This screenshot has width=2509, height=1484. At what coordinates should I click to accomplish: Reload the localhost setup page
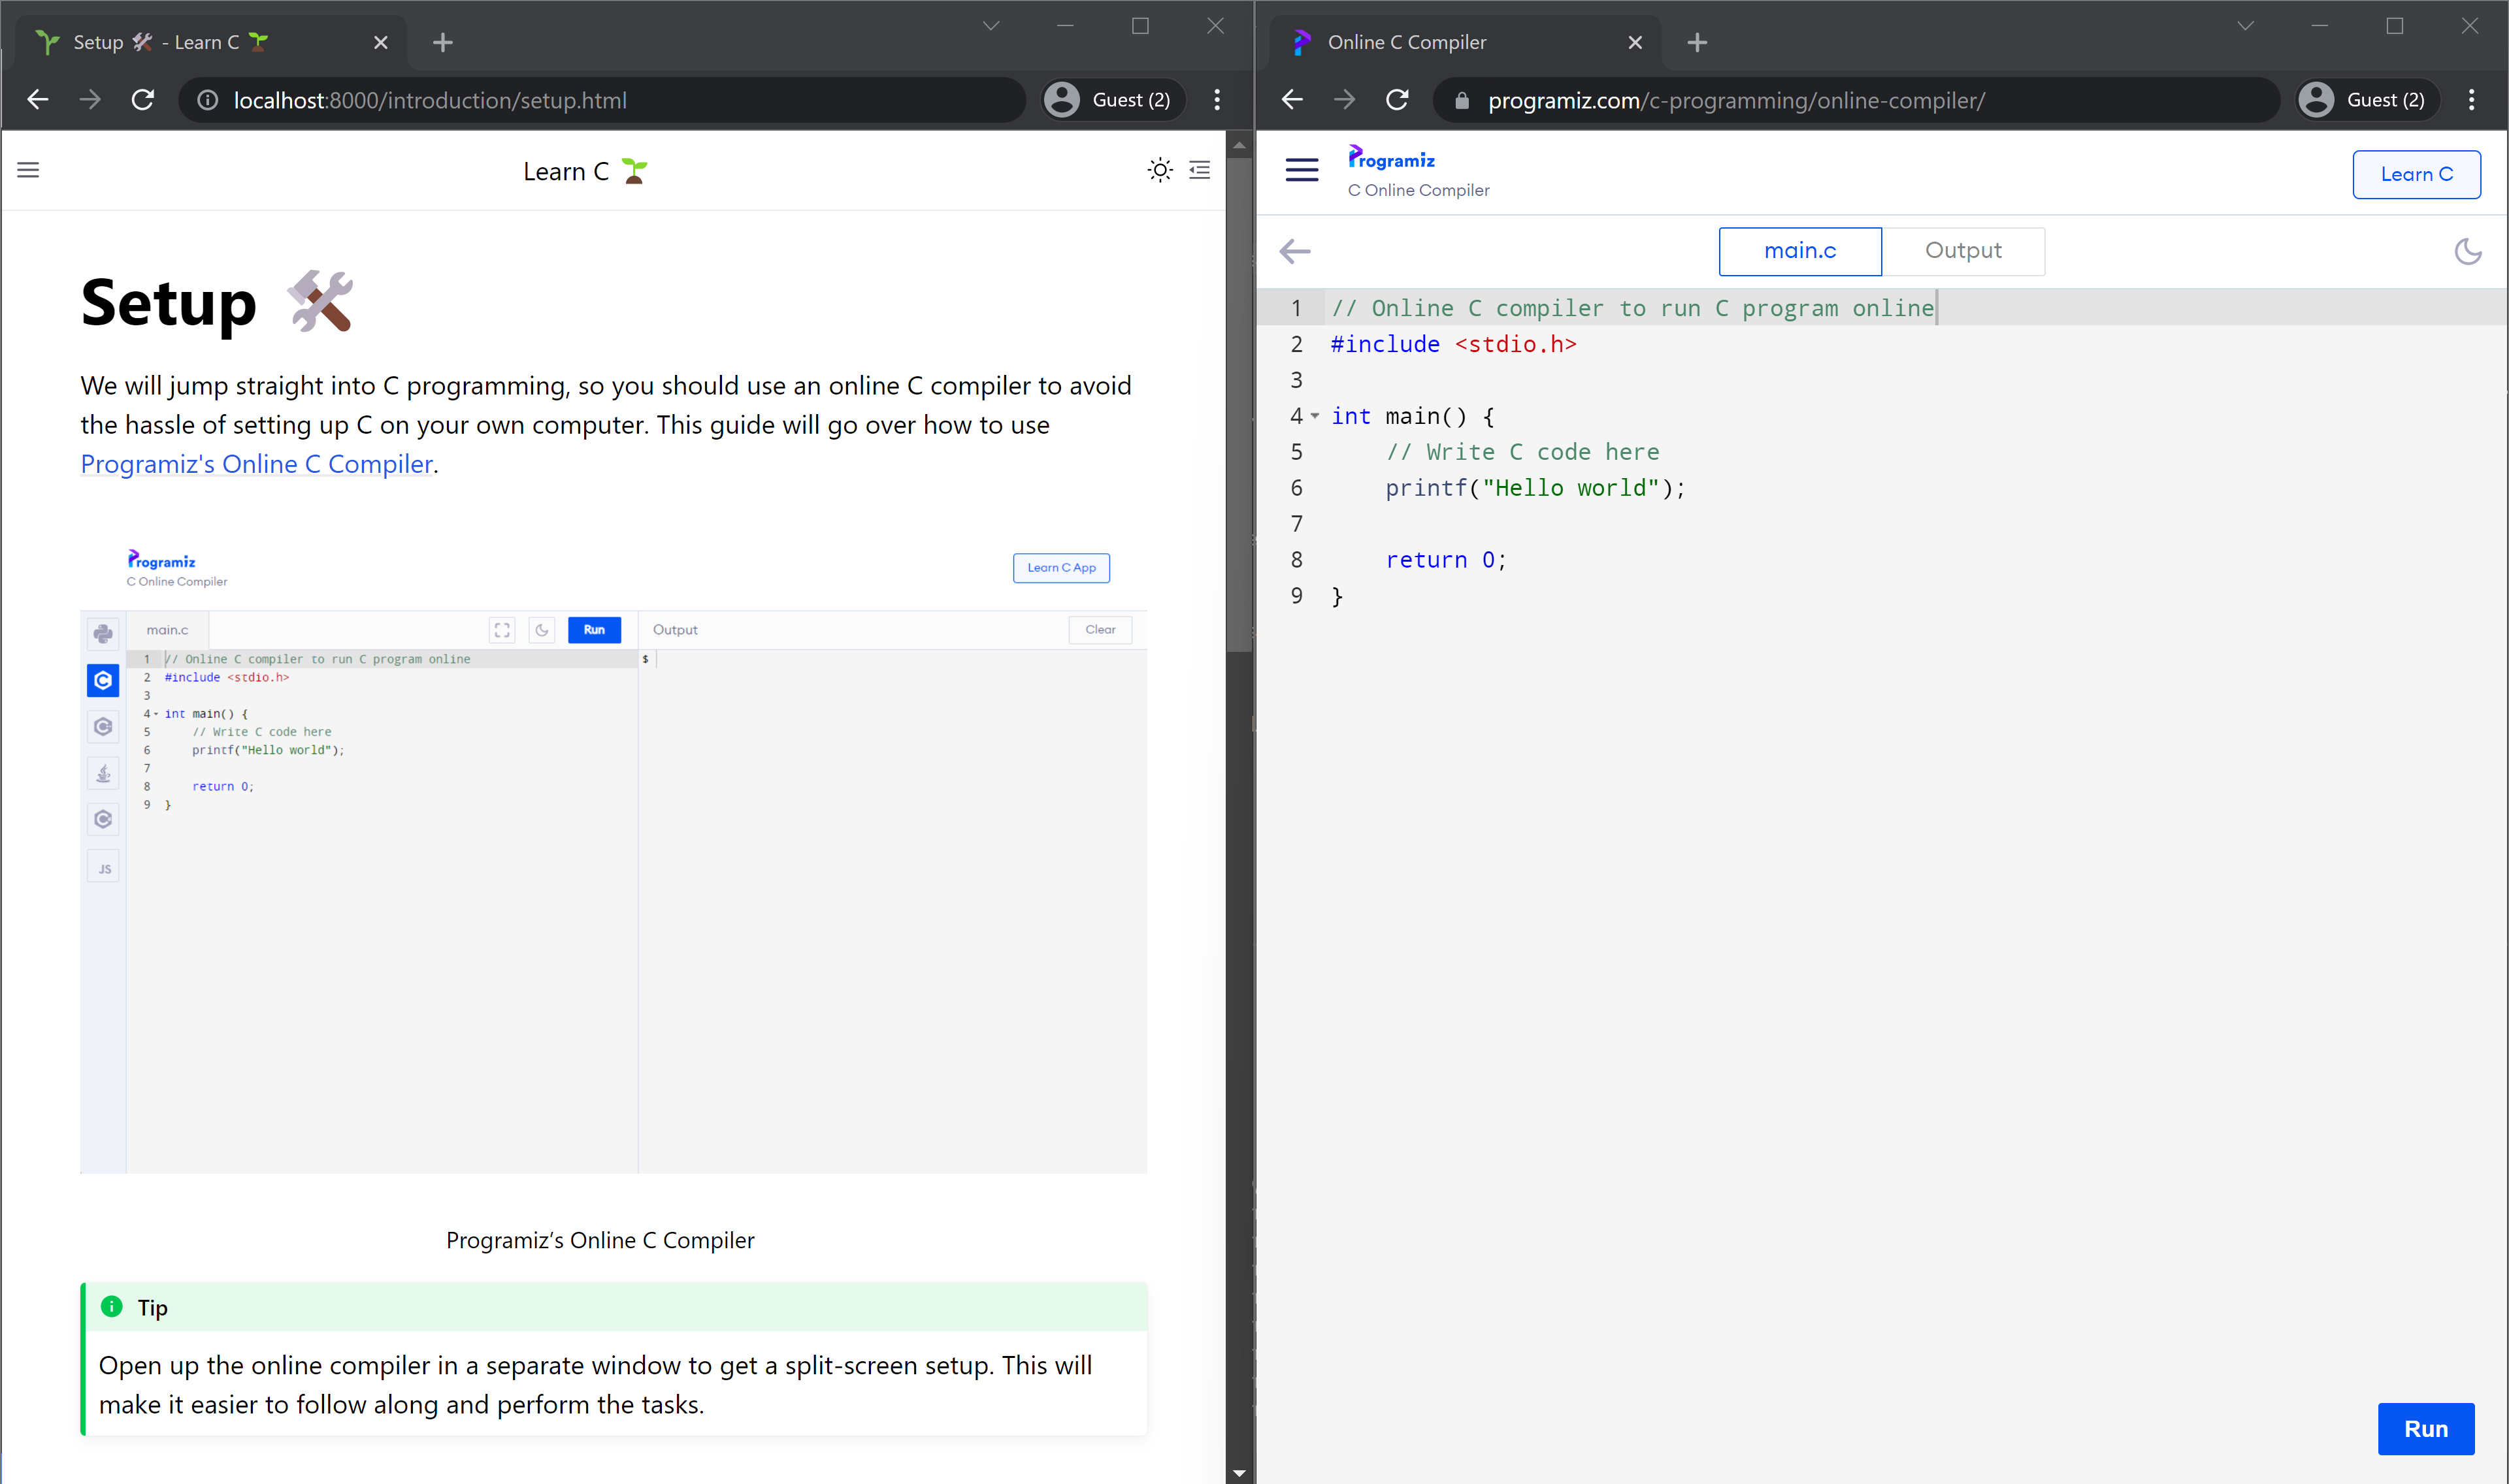143,100
